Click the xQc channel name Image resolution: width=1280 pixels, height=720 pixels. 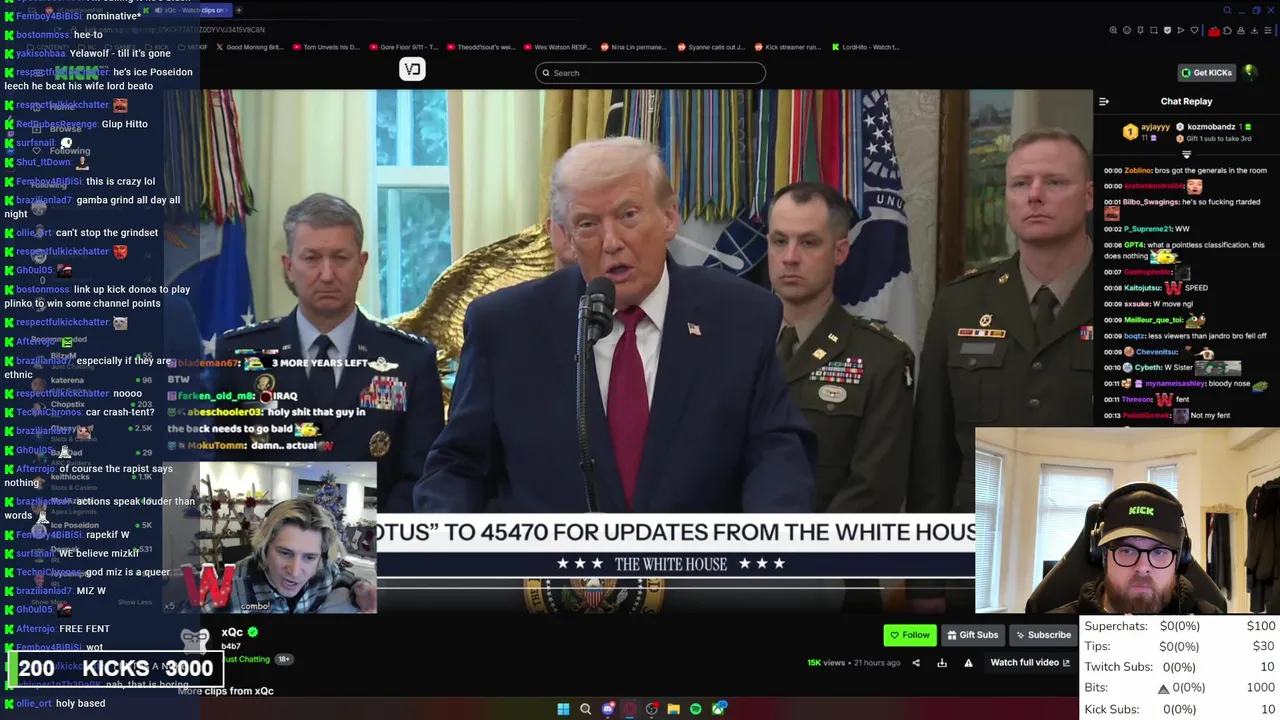point(232,632)
